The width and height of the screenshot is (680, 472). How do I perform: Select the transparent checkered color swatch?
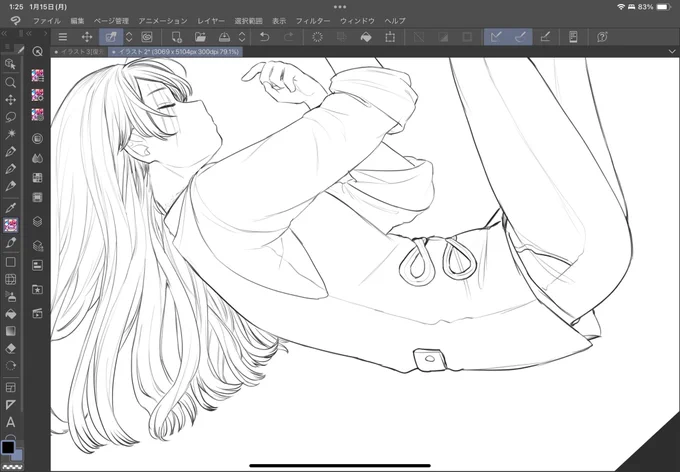coord(13,467)
